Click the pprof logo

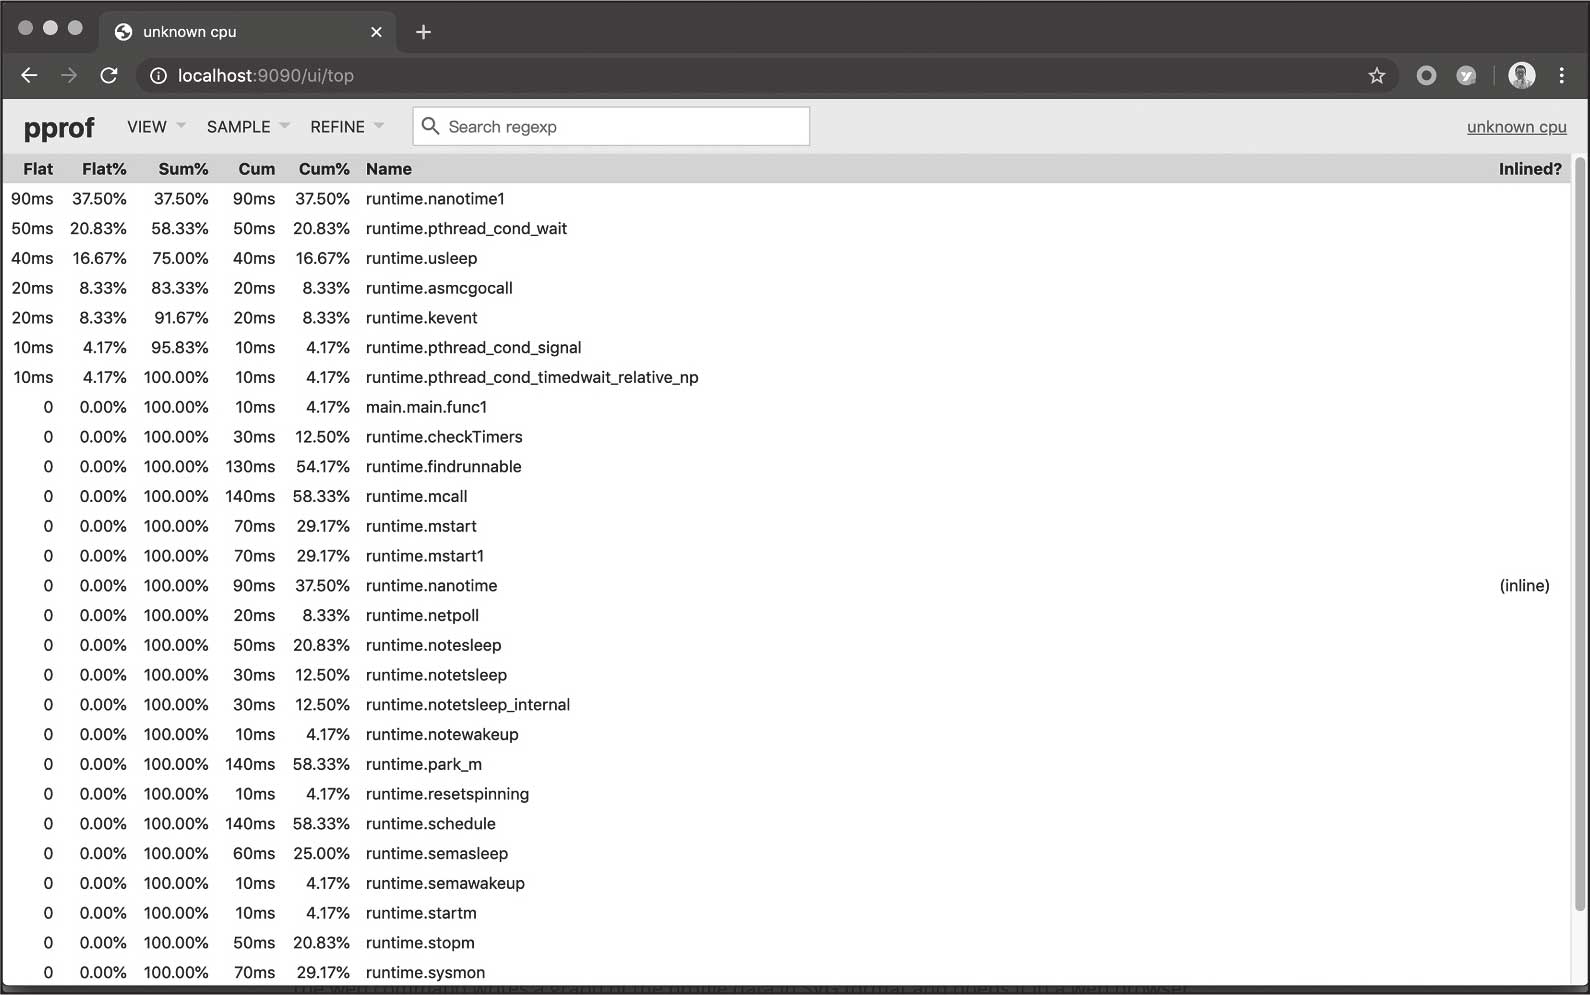tap(59, 128)
